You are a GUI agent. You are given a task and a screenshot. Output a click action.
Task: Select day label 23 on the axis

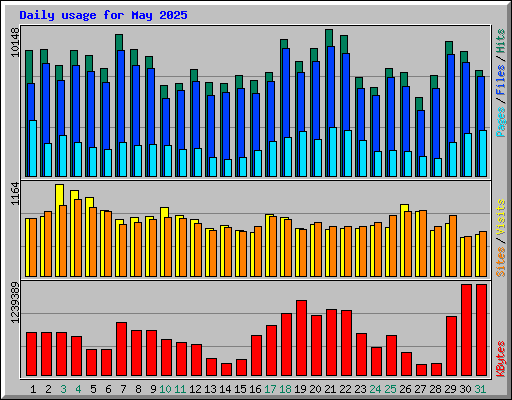(360, 389)
